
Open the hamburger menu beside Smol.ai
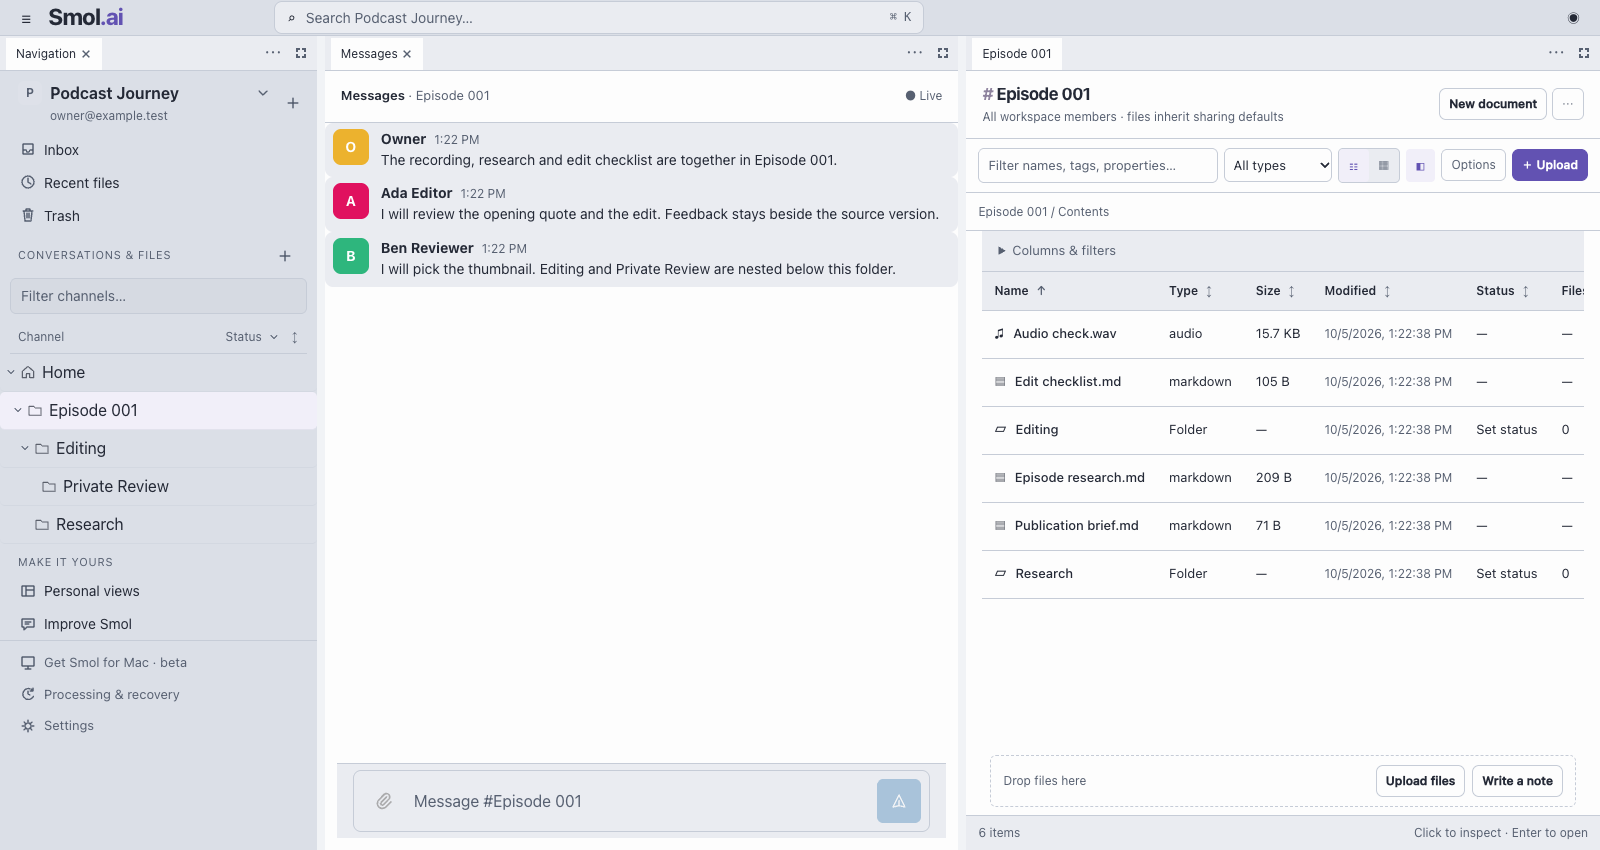[26, 18]
